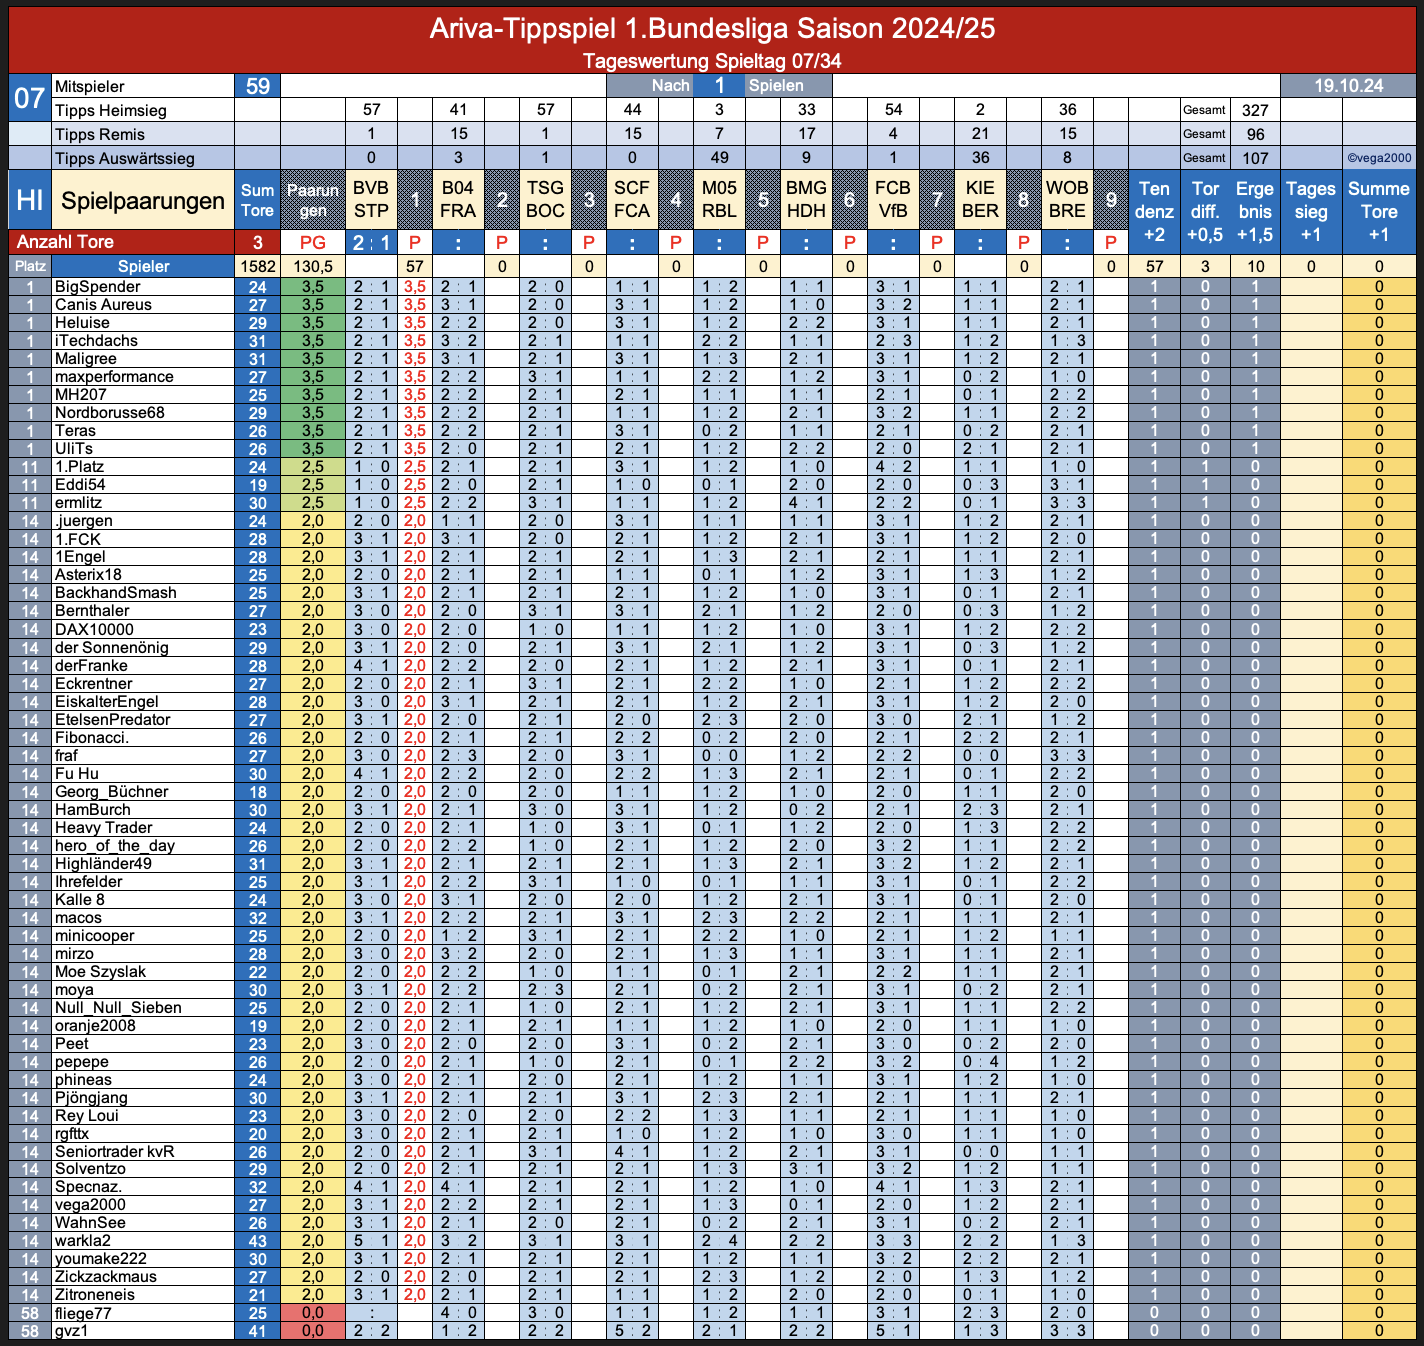This screenshot has height=1346, width=1424.
Task: Select player name 'hero_of_the_day'
Action: 114,845
